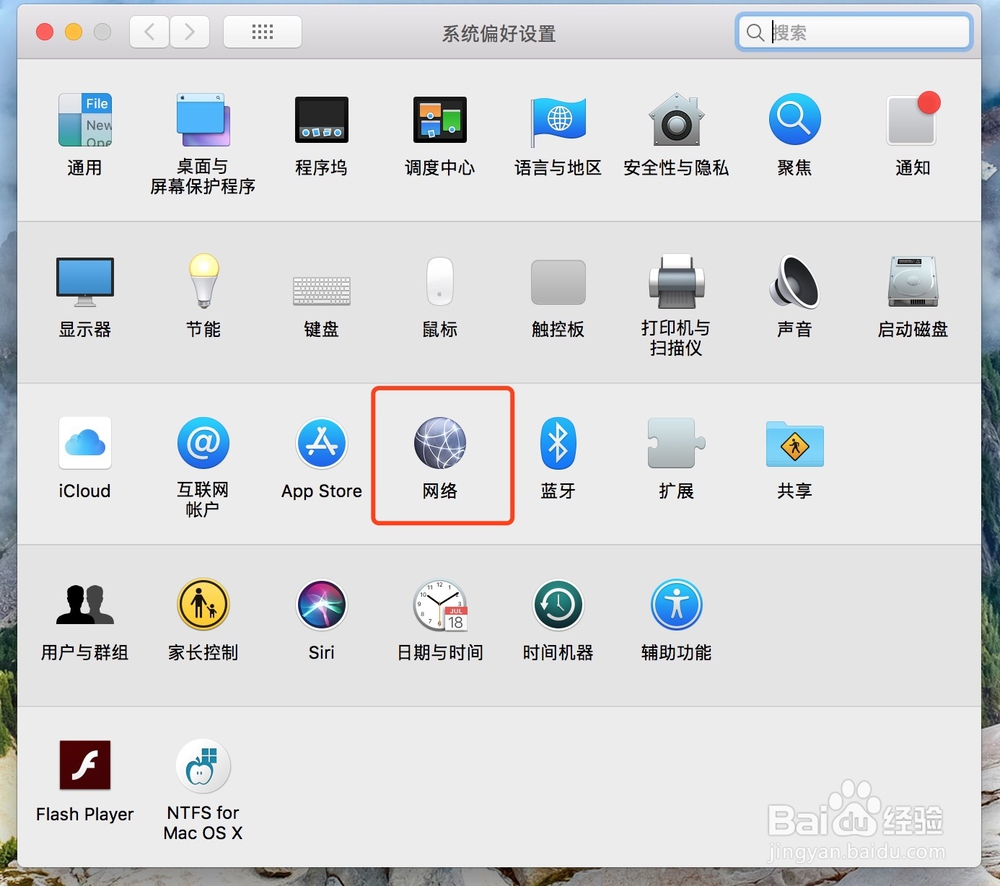Open 桌面与屏幕保护程序 preferences
The height and width of the screenshot is (886, 1000).
coord(203,120)
